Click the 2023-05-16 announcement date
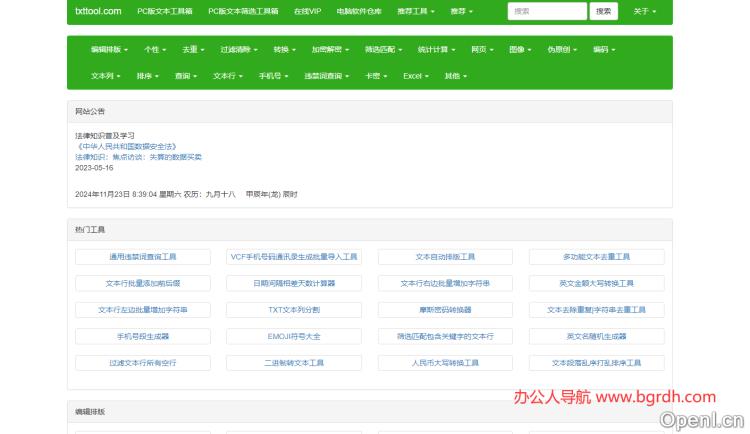The width and height of the screenshot is (750, 434). (x=94, y=167)
